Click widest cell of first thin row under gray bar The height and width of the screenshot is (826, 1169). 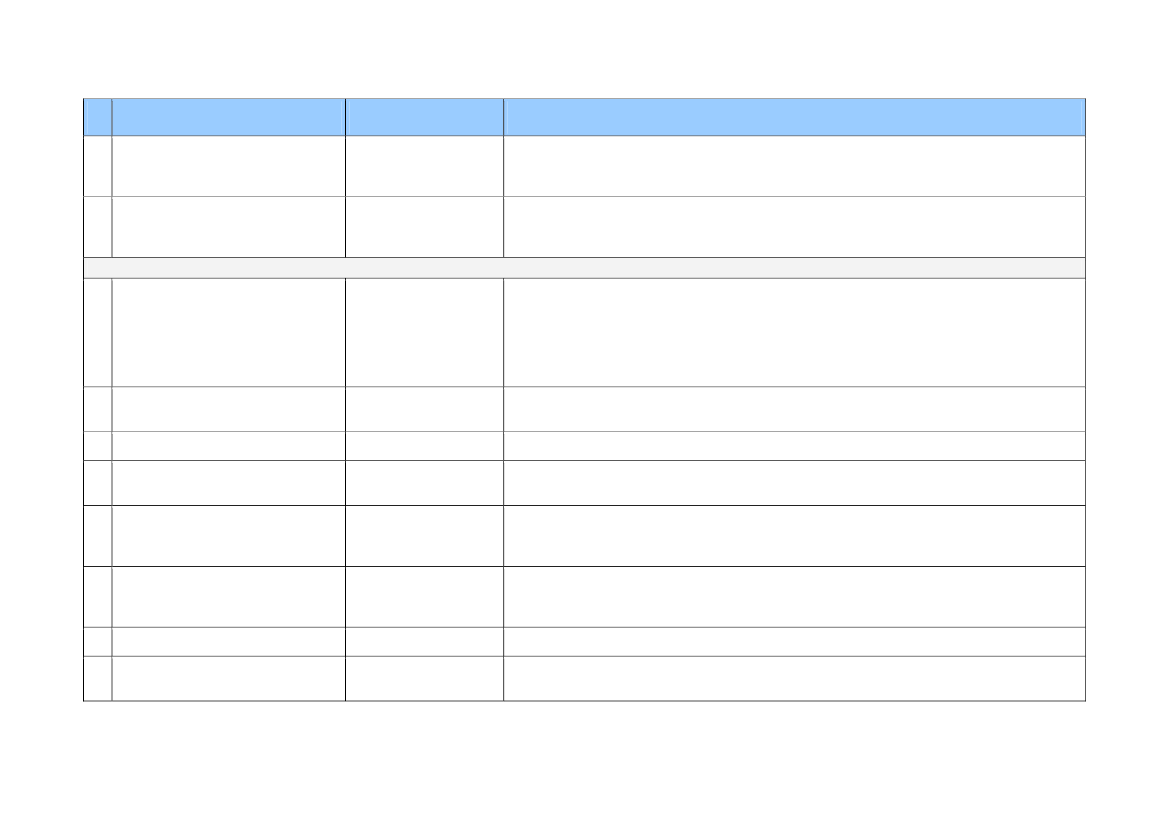click(795, 446)
